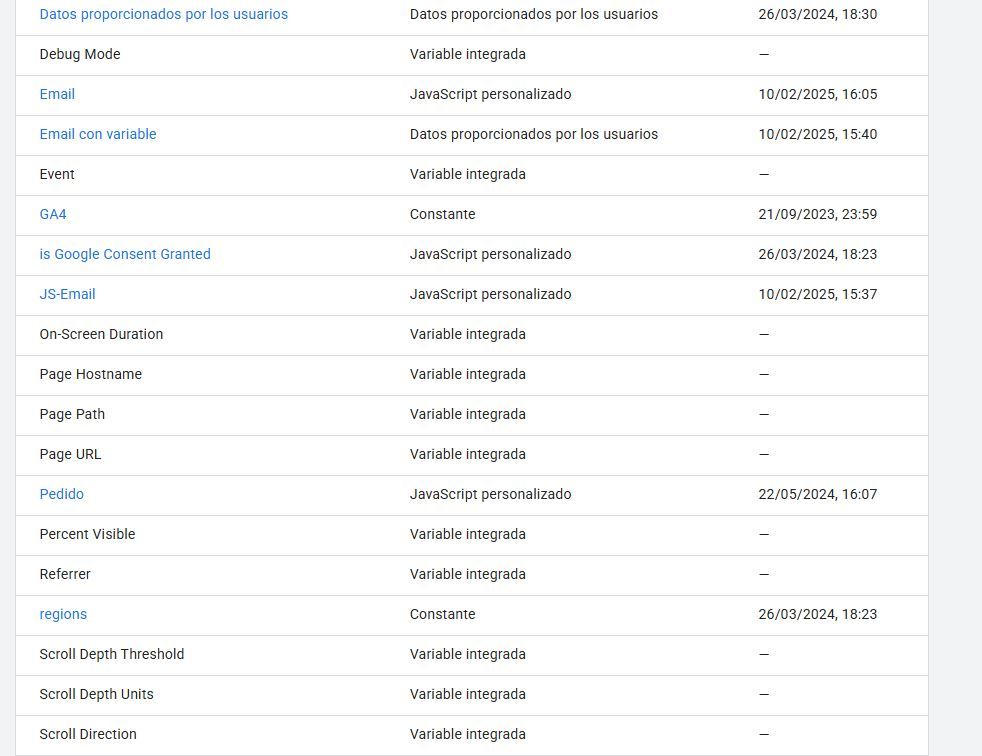
Task: Click Pedido's 'JavaScript personalizado' type cell
Action: tap(490, 495)
